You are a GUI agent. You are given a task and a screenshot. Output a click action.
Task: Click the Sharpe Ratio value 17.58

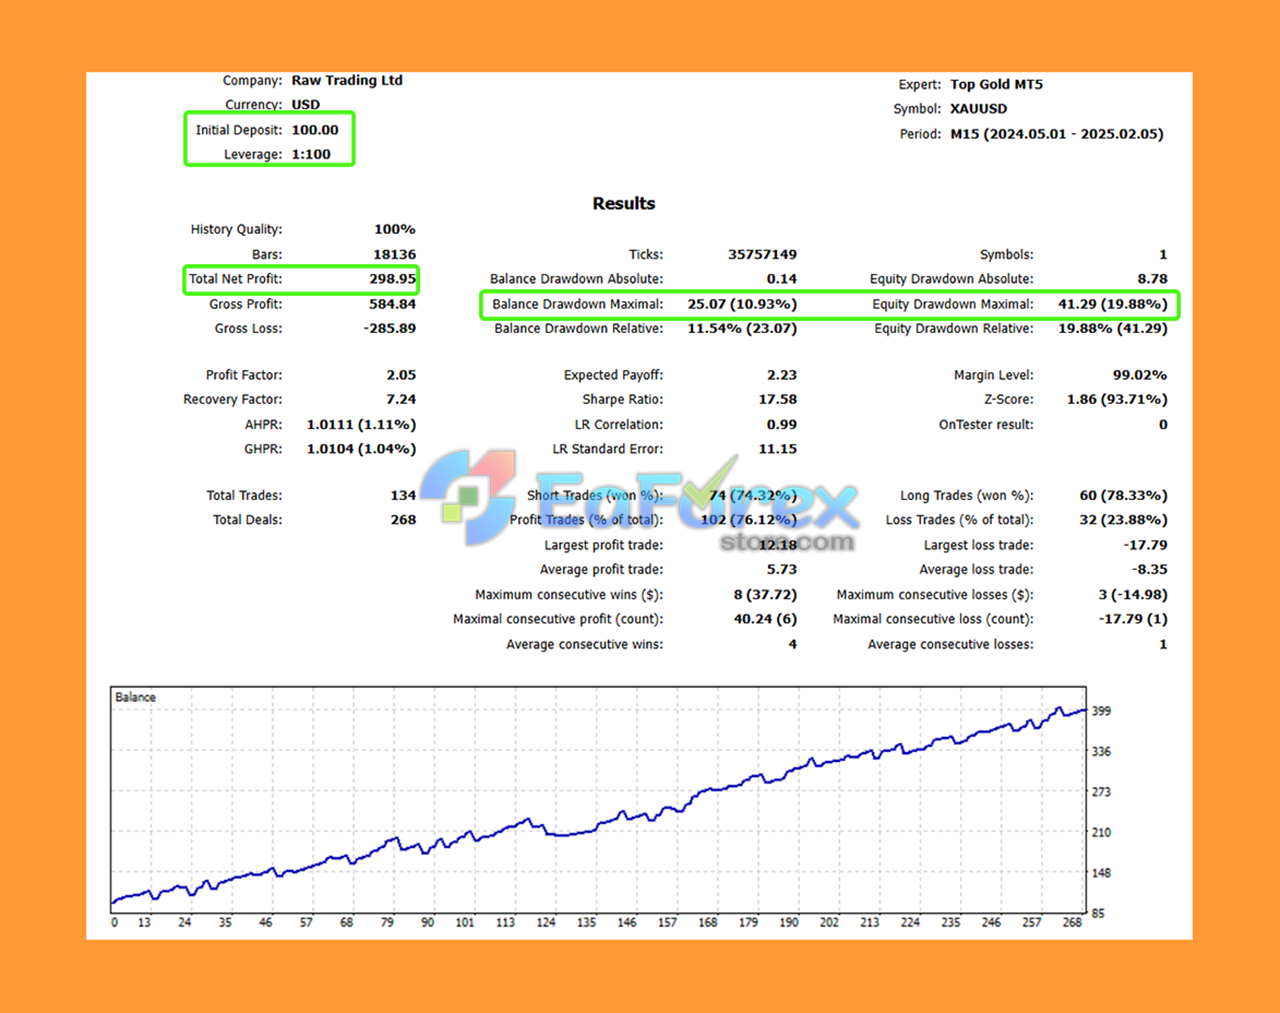pyautogui.click(x=778, y=399)
